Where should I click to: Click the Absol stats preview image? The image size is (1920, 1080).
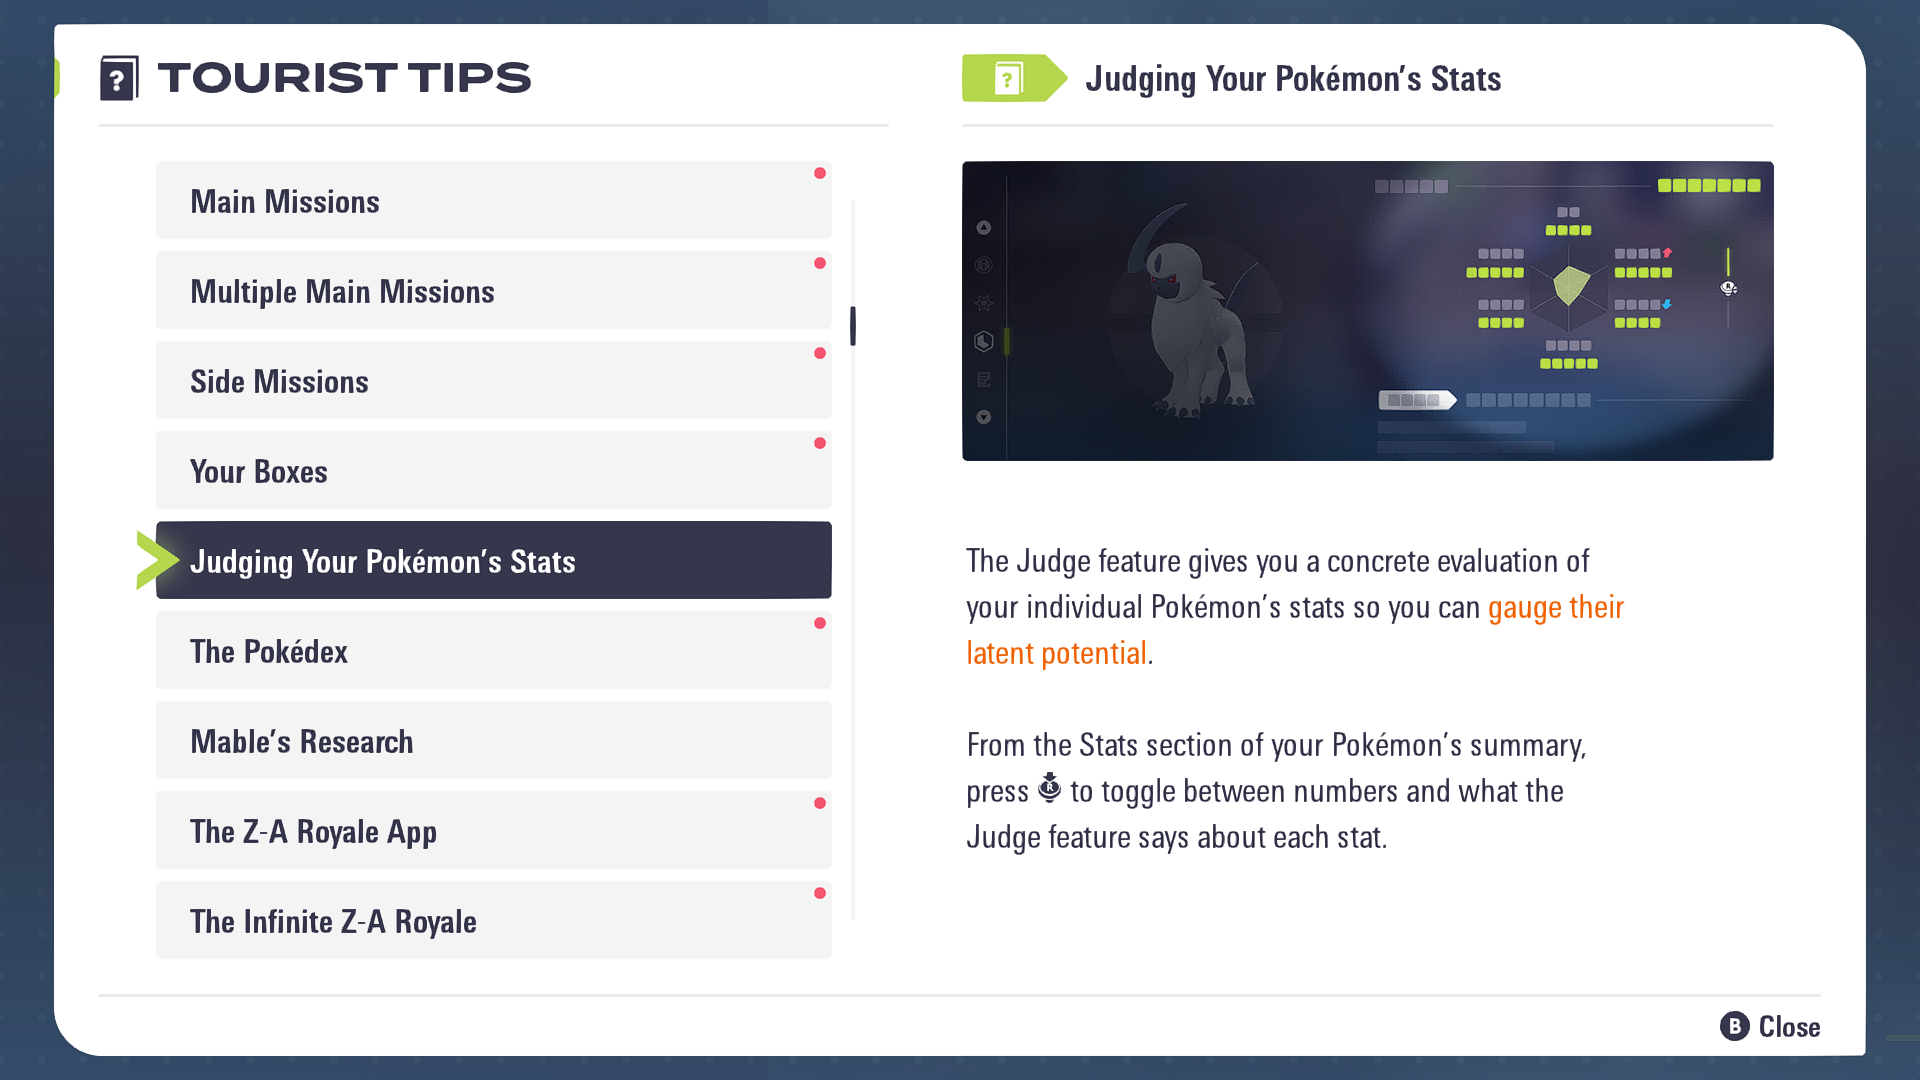point(1367,311)
